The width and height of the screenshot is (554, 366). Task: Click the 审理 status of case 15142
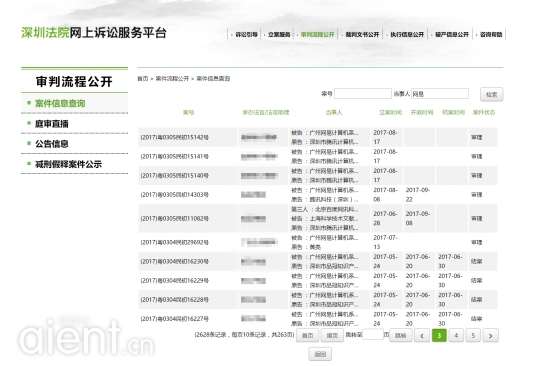point(476,137)
